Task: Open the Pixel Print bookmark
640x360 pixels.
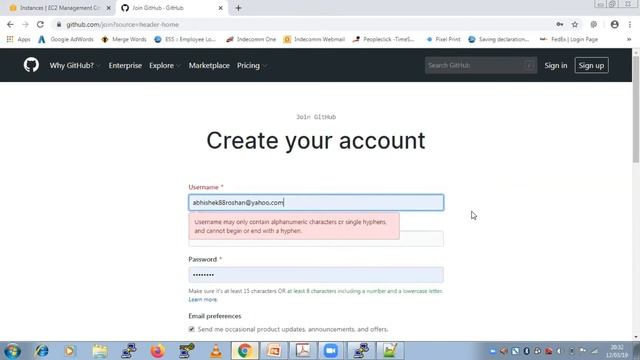Action: tap(443, 39)
